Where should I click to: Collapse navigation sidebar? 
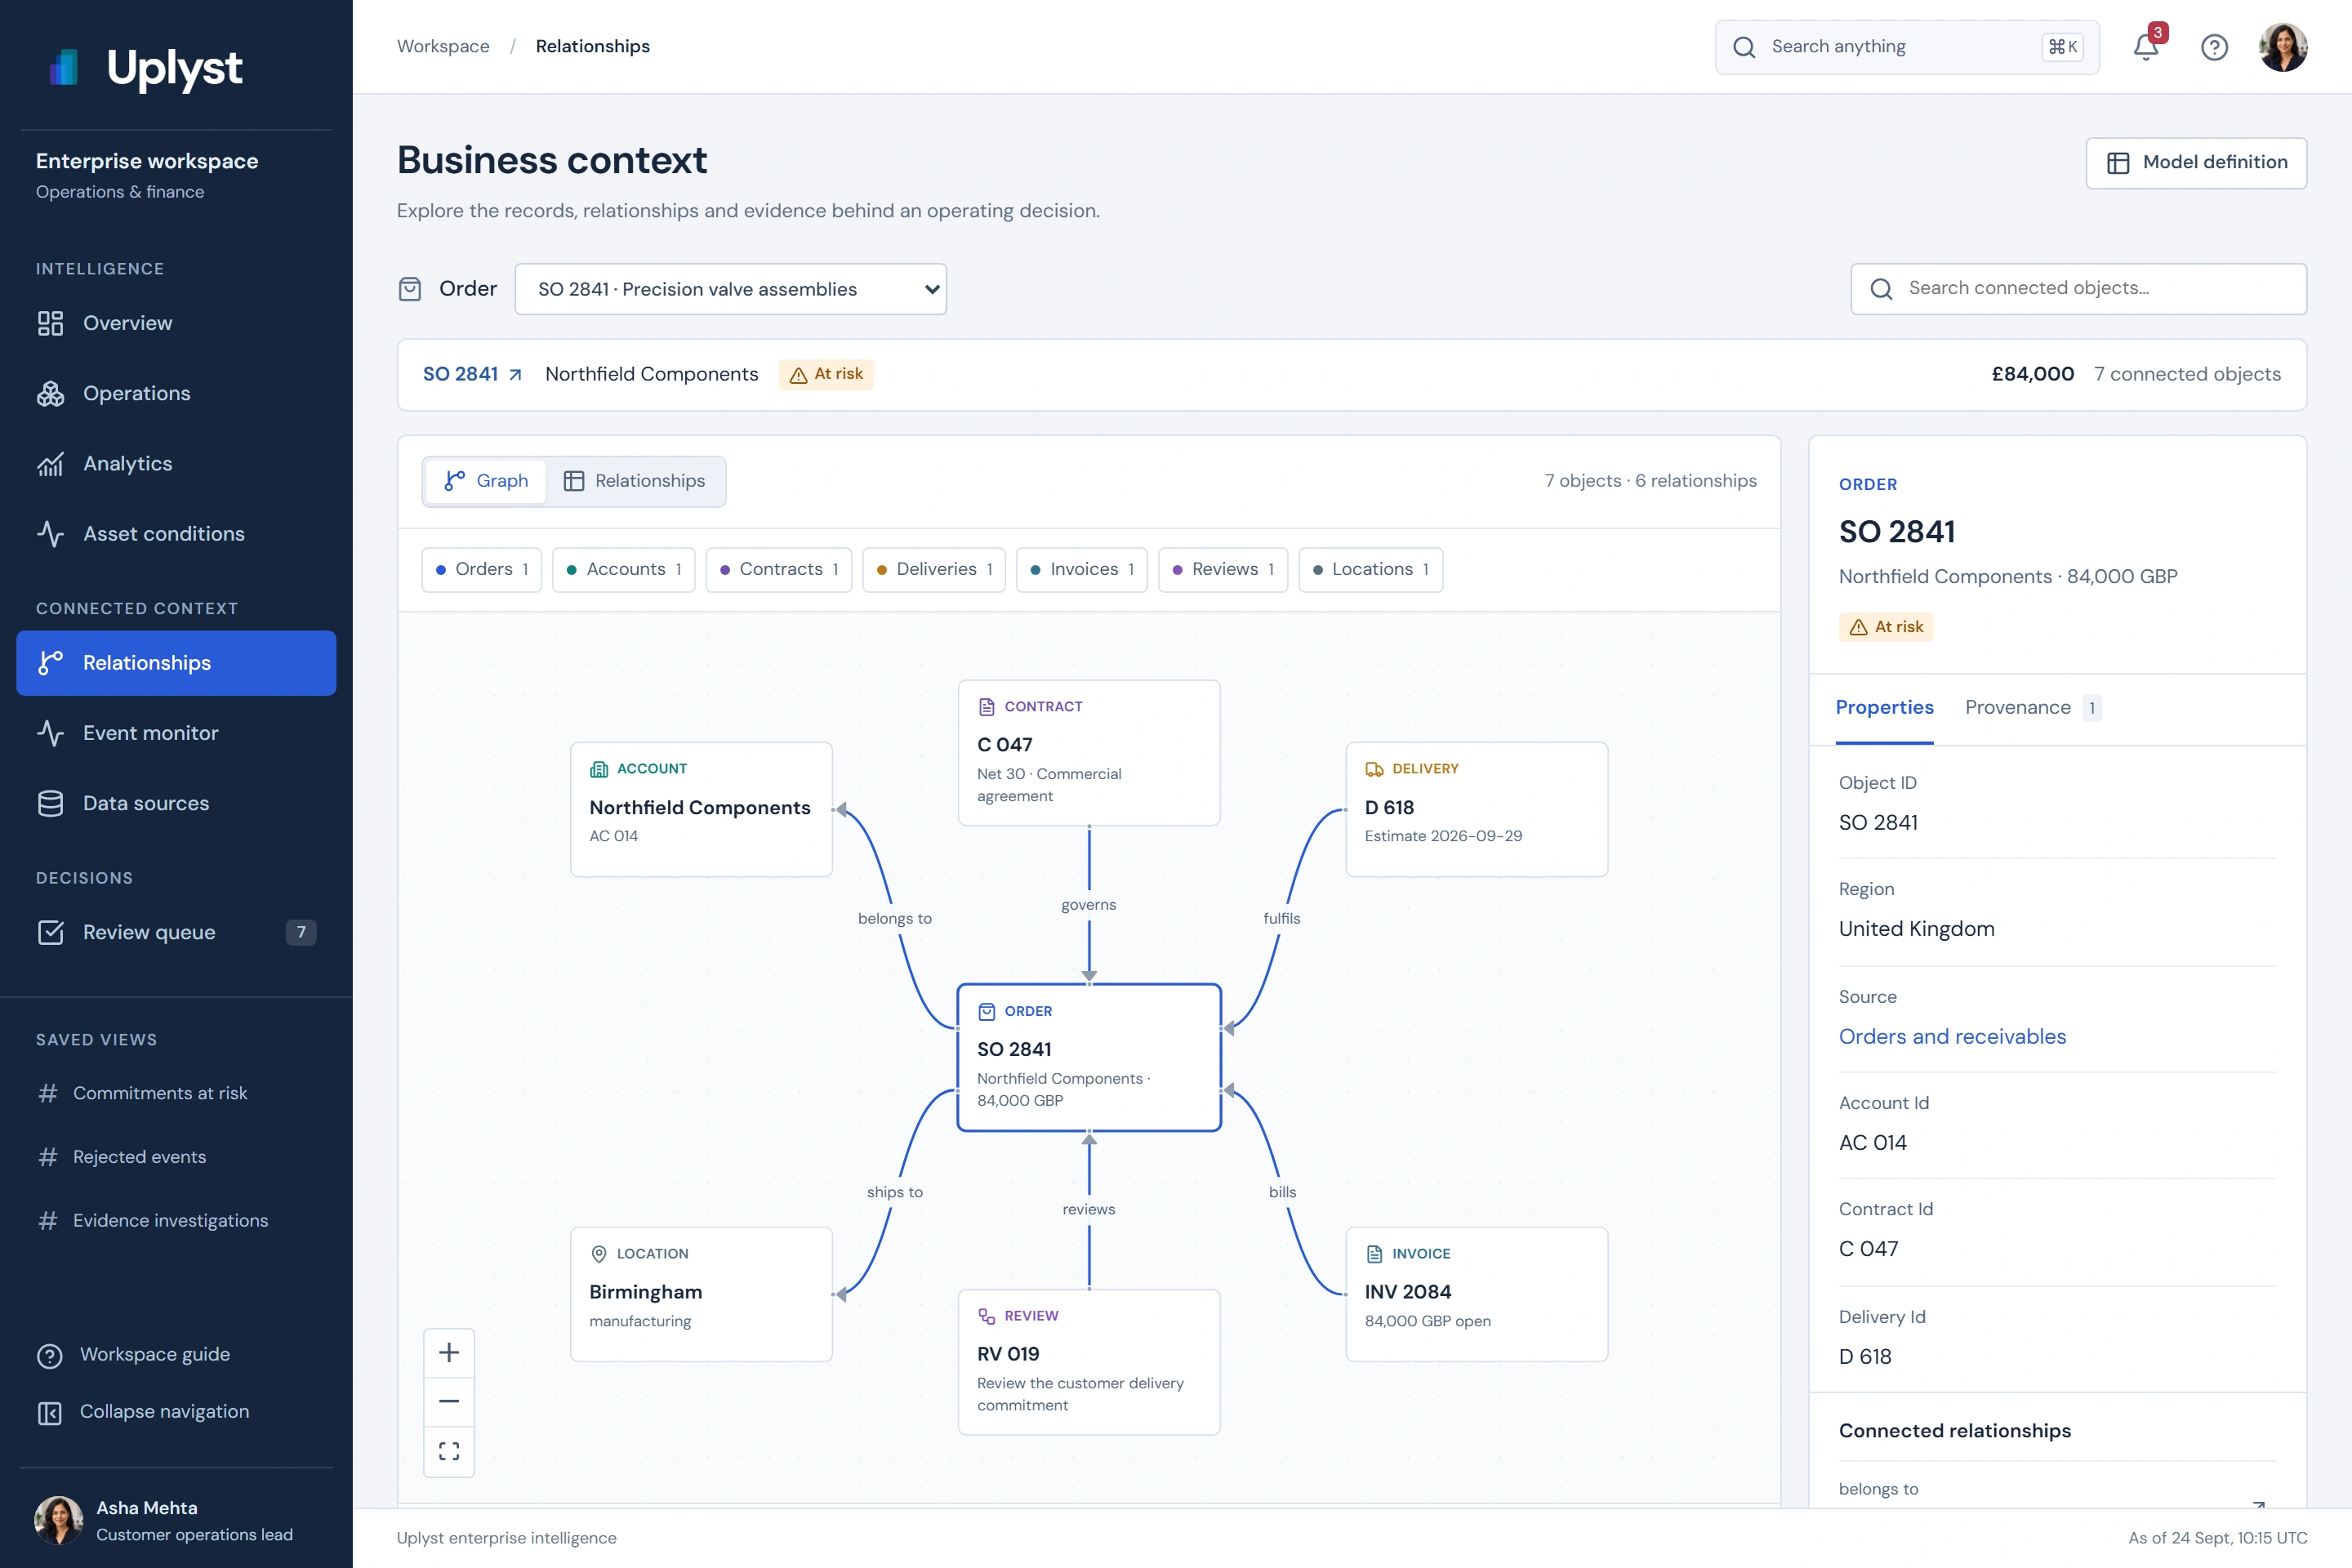[x=176, y=1412]
